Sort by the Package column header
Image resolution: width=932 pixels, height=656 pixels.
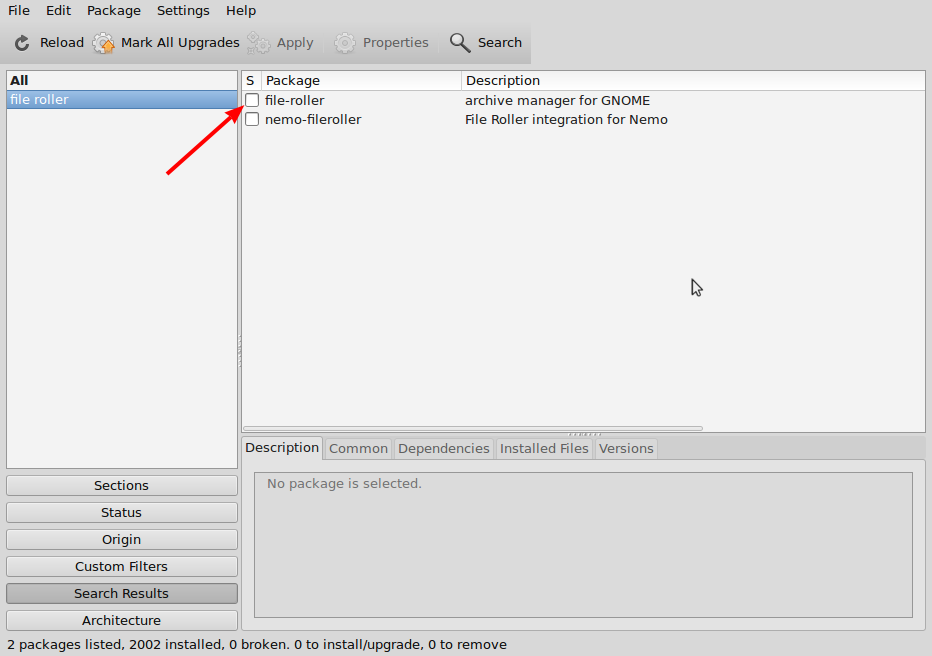[361, 81]
